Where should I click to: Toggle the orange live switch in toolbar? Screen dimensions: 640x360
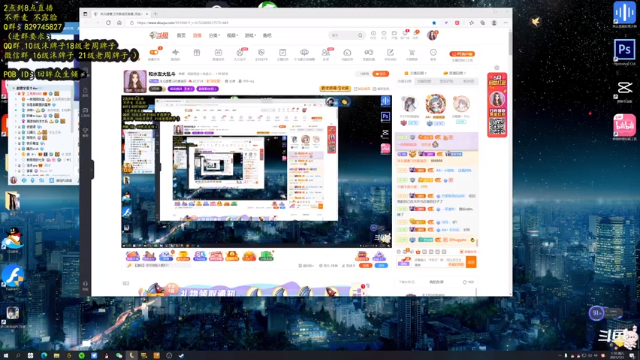tap(154, 52)
